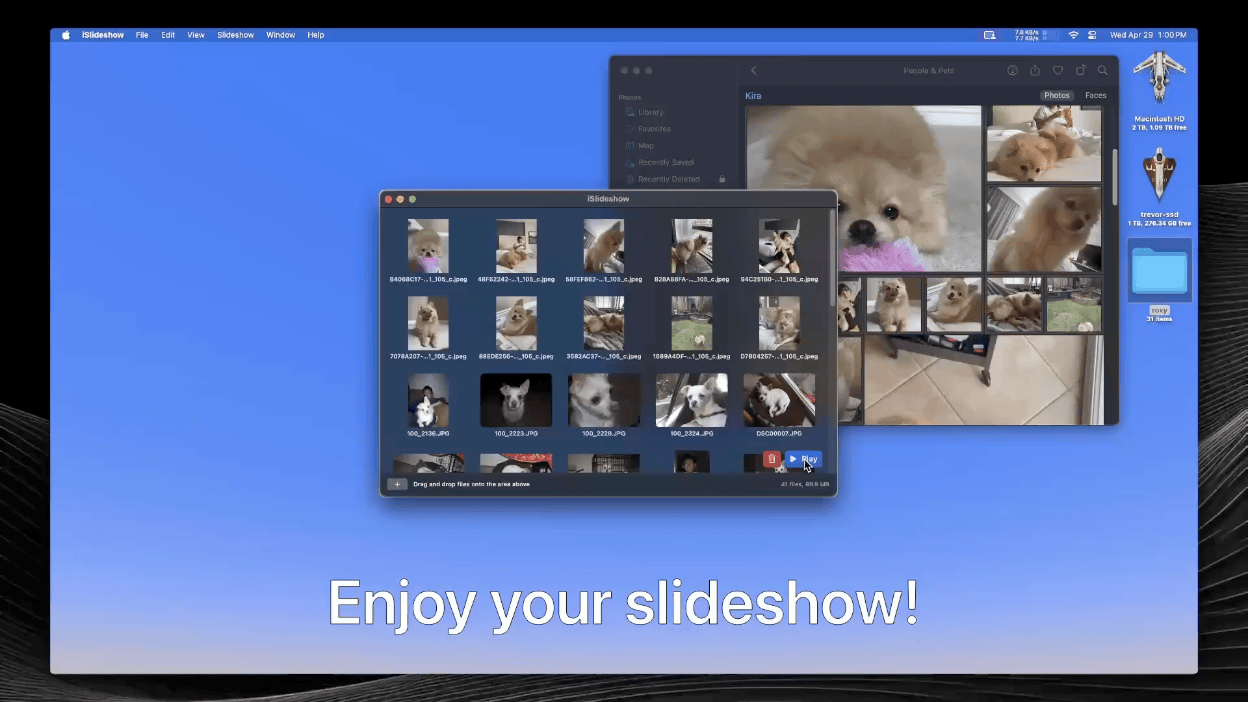1248x702 pixels.
Task: Click the lock icon beside Recently Deleted
Action: click(x=722, y=179)
